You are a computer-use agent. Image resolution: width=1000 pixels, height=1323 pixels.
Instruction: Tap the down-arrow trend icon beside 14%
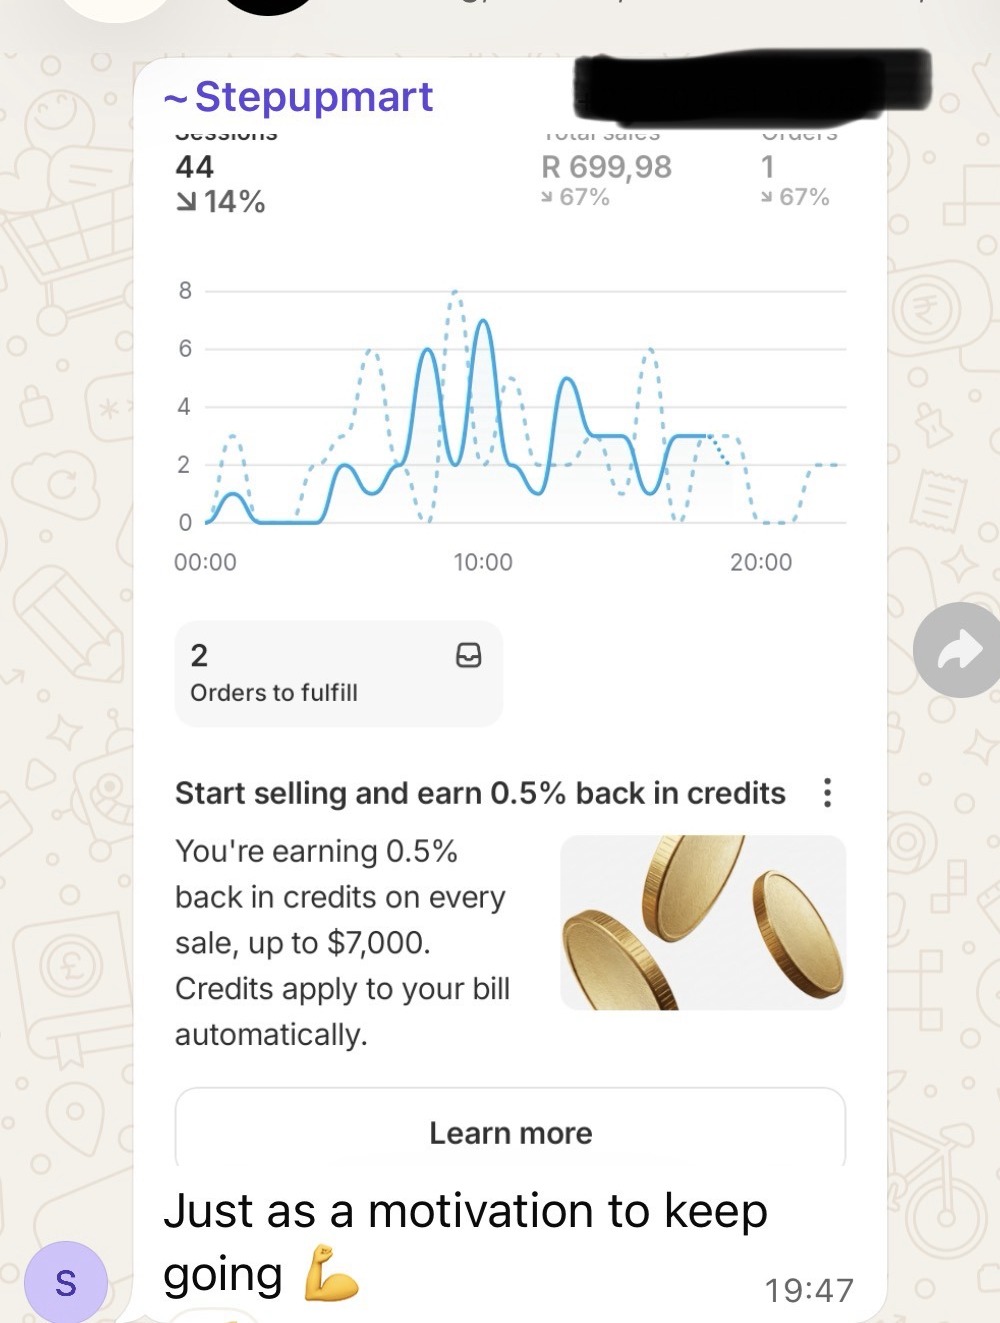point(186,202)
